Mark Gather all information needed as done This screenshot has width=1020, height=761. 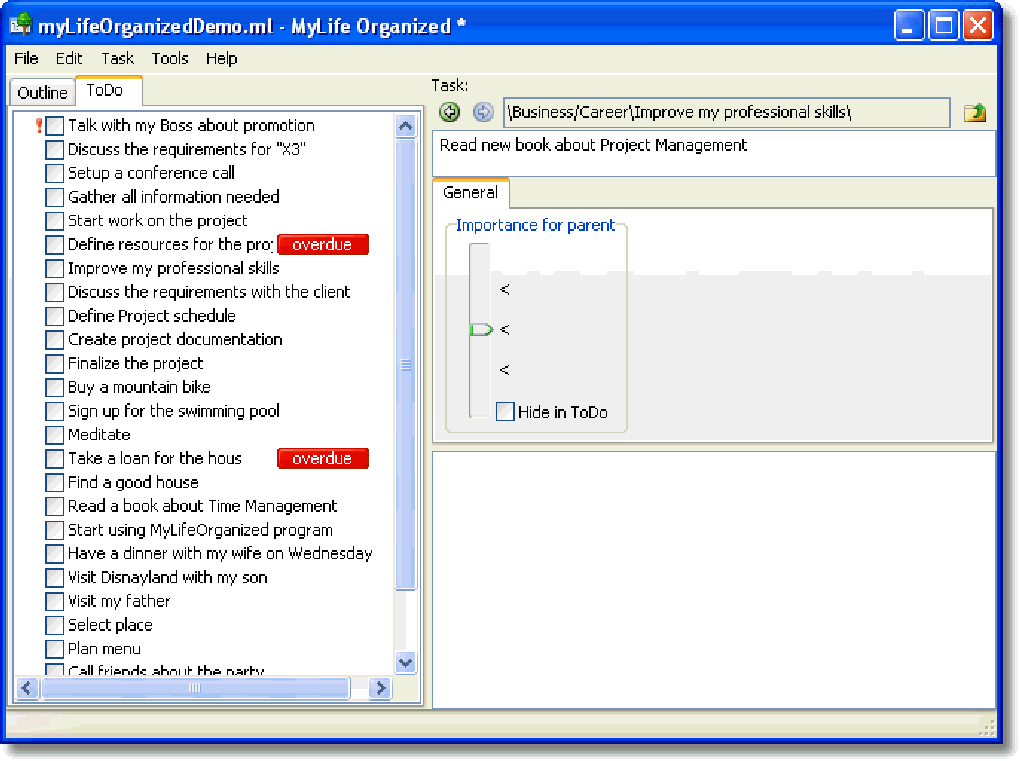55,197
